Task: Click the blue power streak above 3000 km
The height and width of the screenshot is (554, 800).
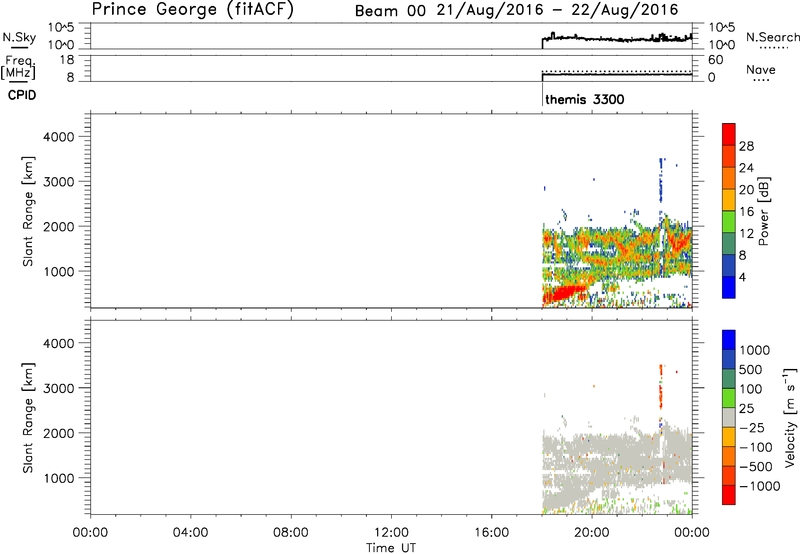Action: 661,180
